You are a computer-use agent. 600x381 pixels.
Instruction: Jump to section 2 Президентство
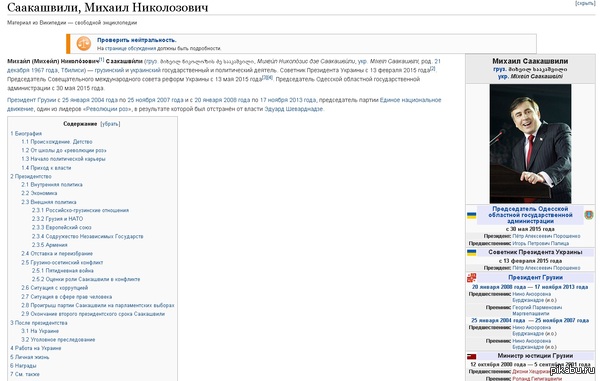click(31, 176)
